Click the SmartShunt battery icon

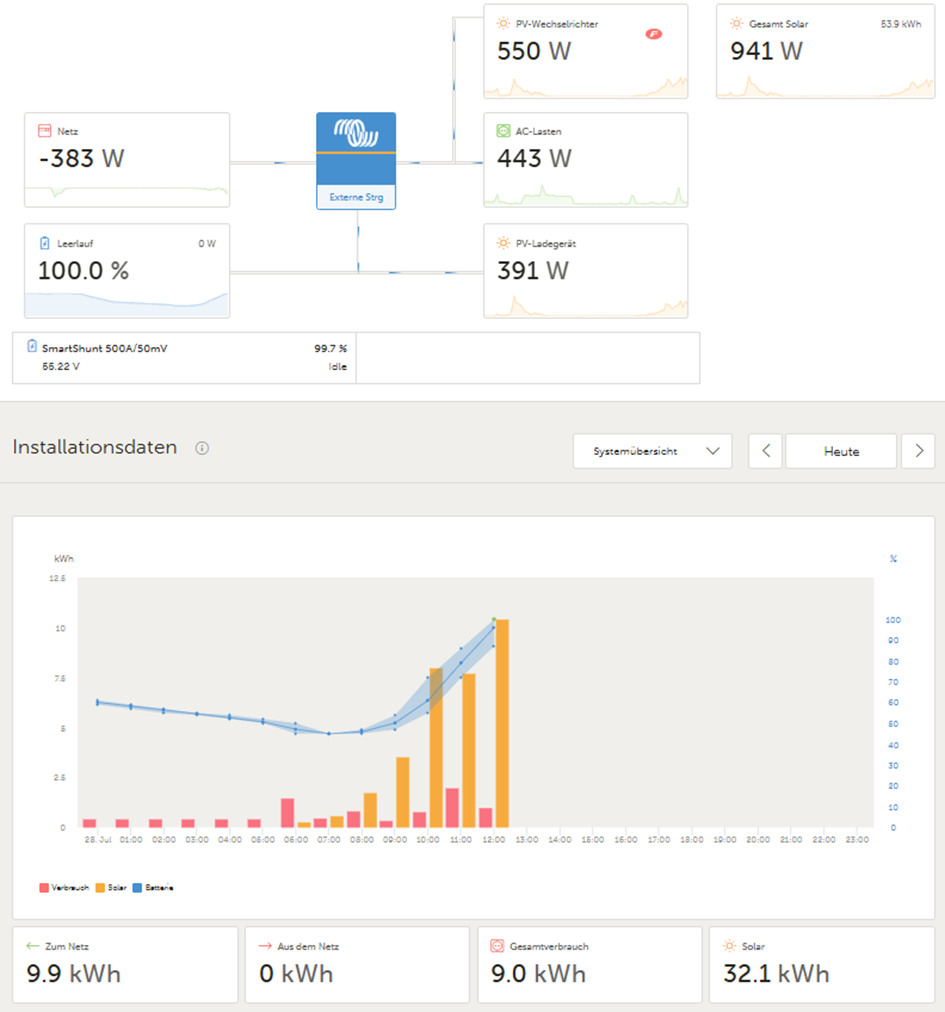click(32, 346)
